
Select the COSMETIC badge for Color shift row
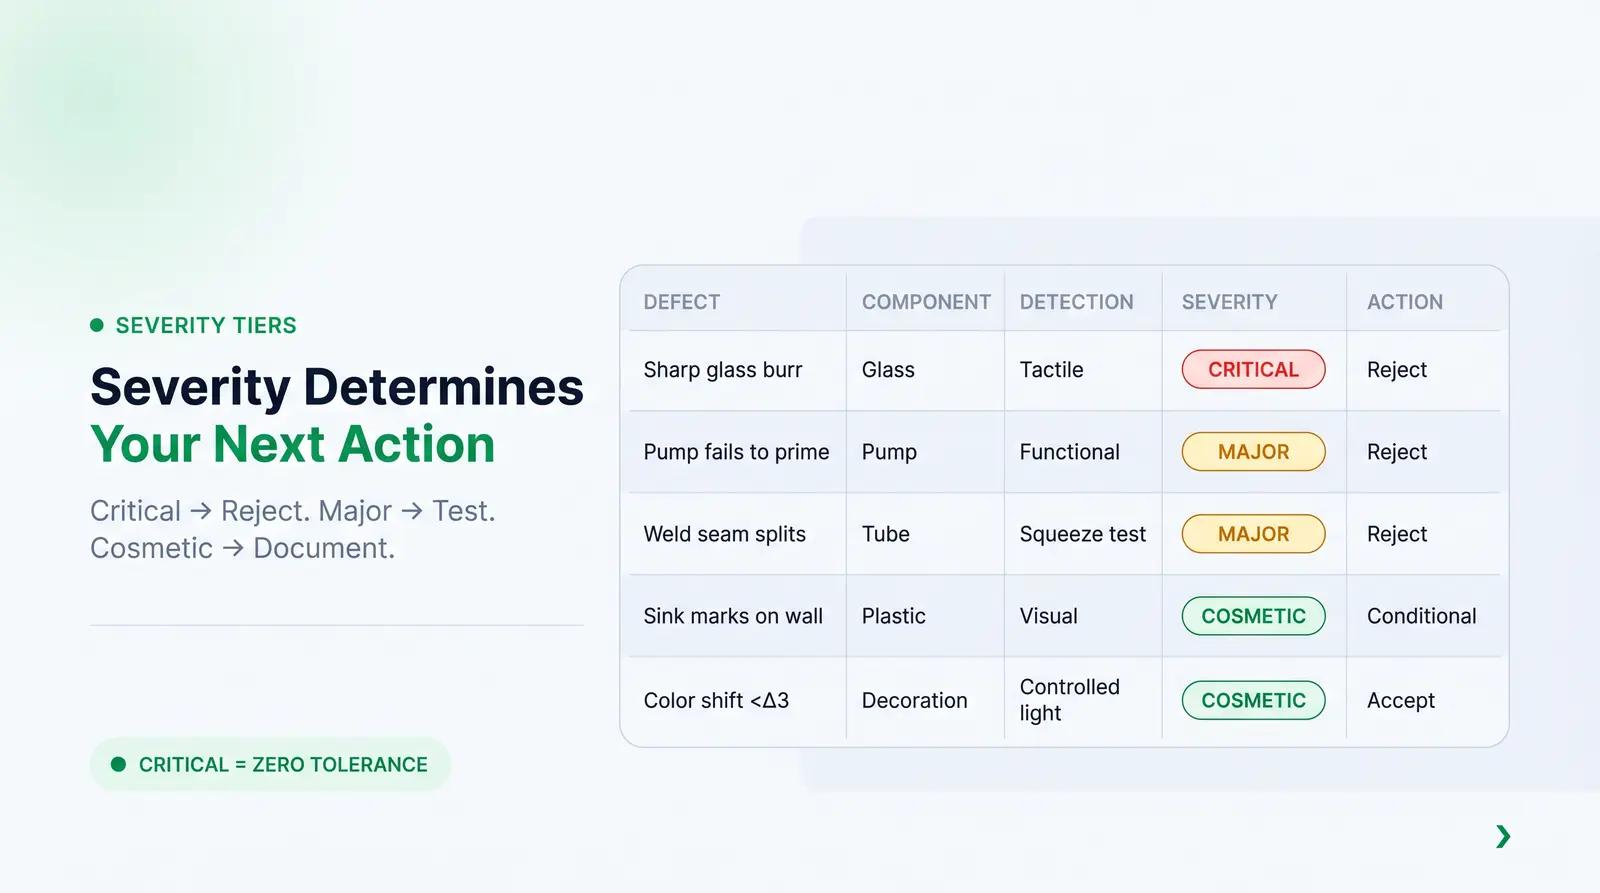point(1253,700)
